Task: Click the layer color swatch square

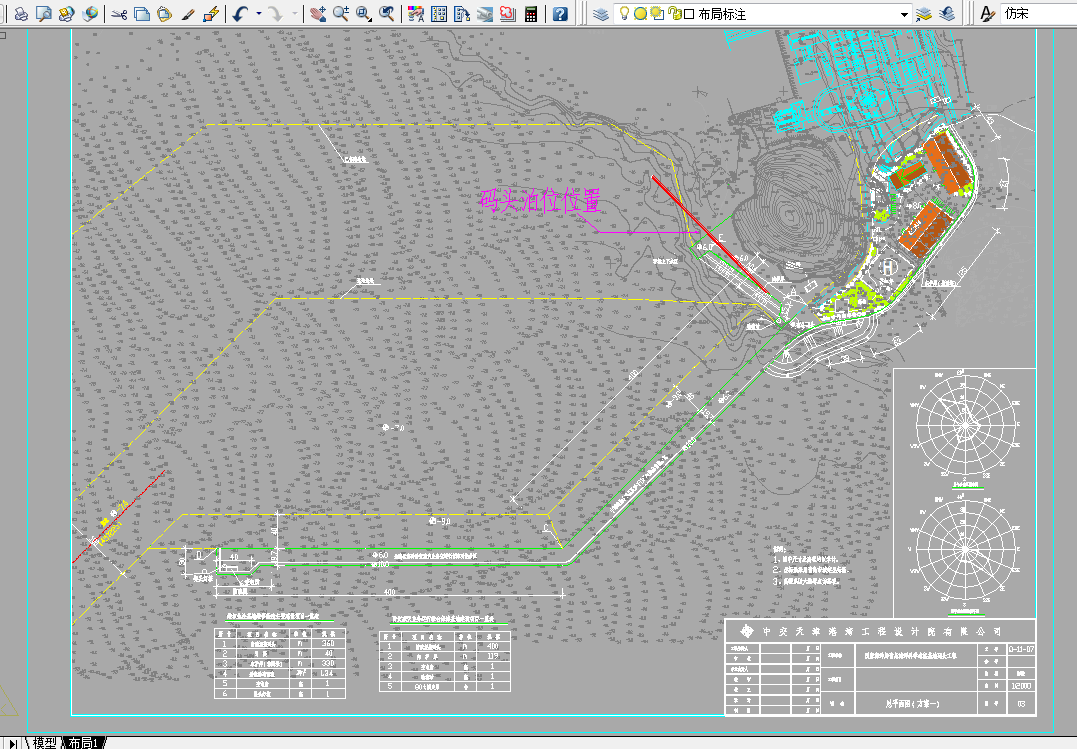Action: pos(689,14)
